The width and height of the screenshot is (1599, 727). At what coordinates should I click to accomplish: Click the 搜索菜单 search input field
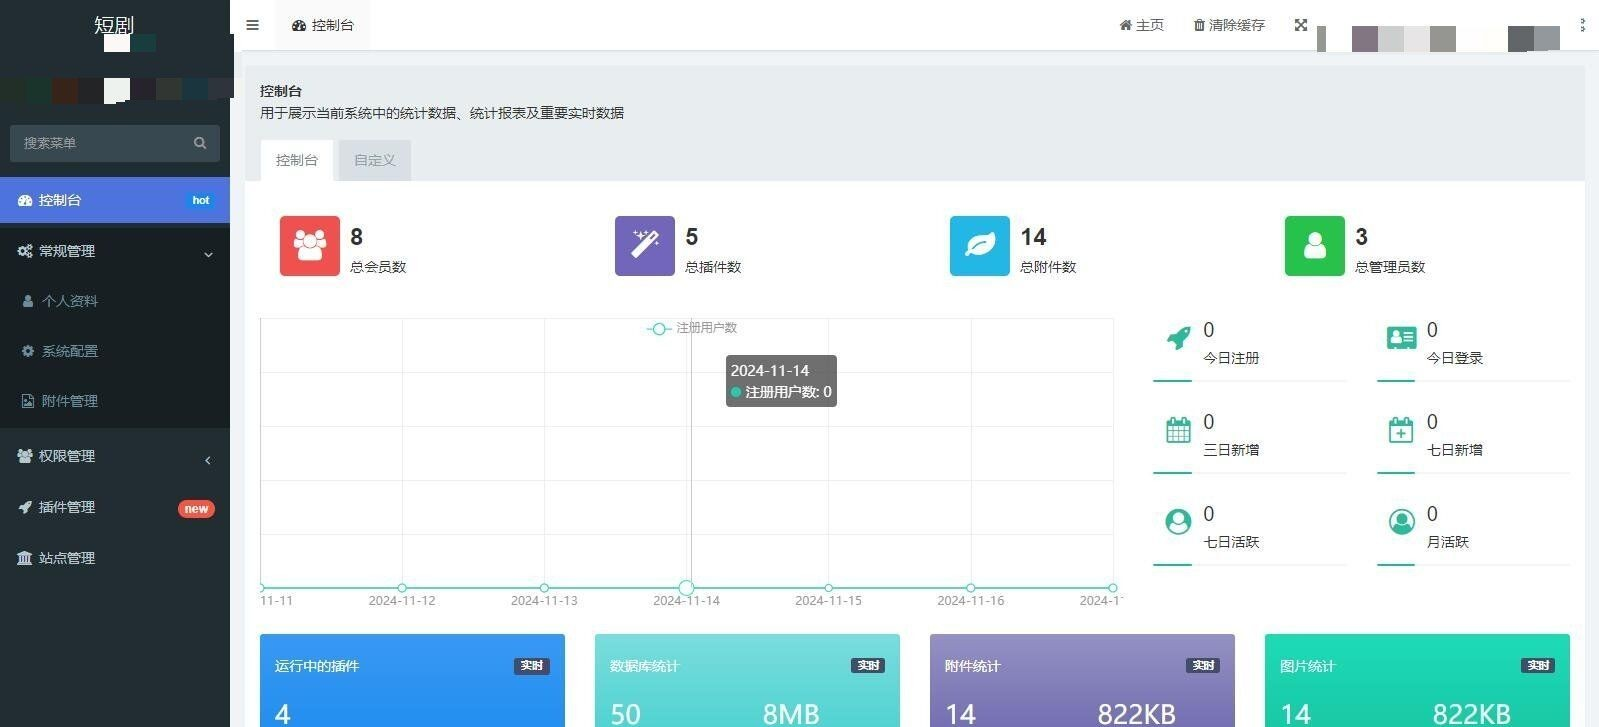100,143
